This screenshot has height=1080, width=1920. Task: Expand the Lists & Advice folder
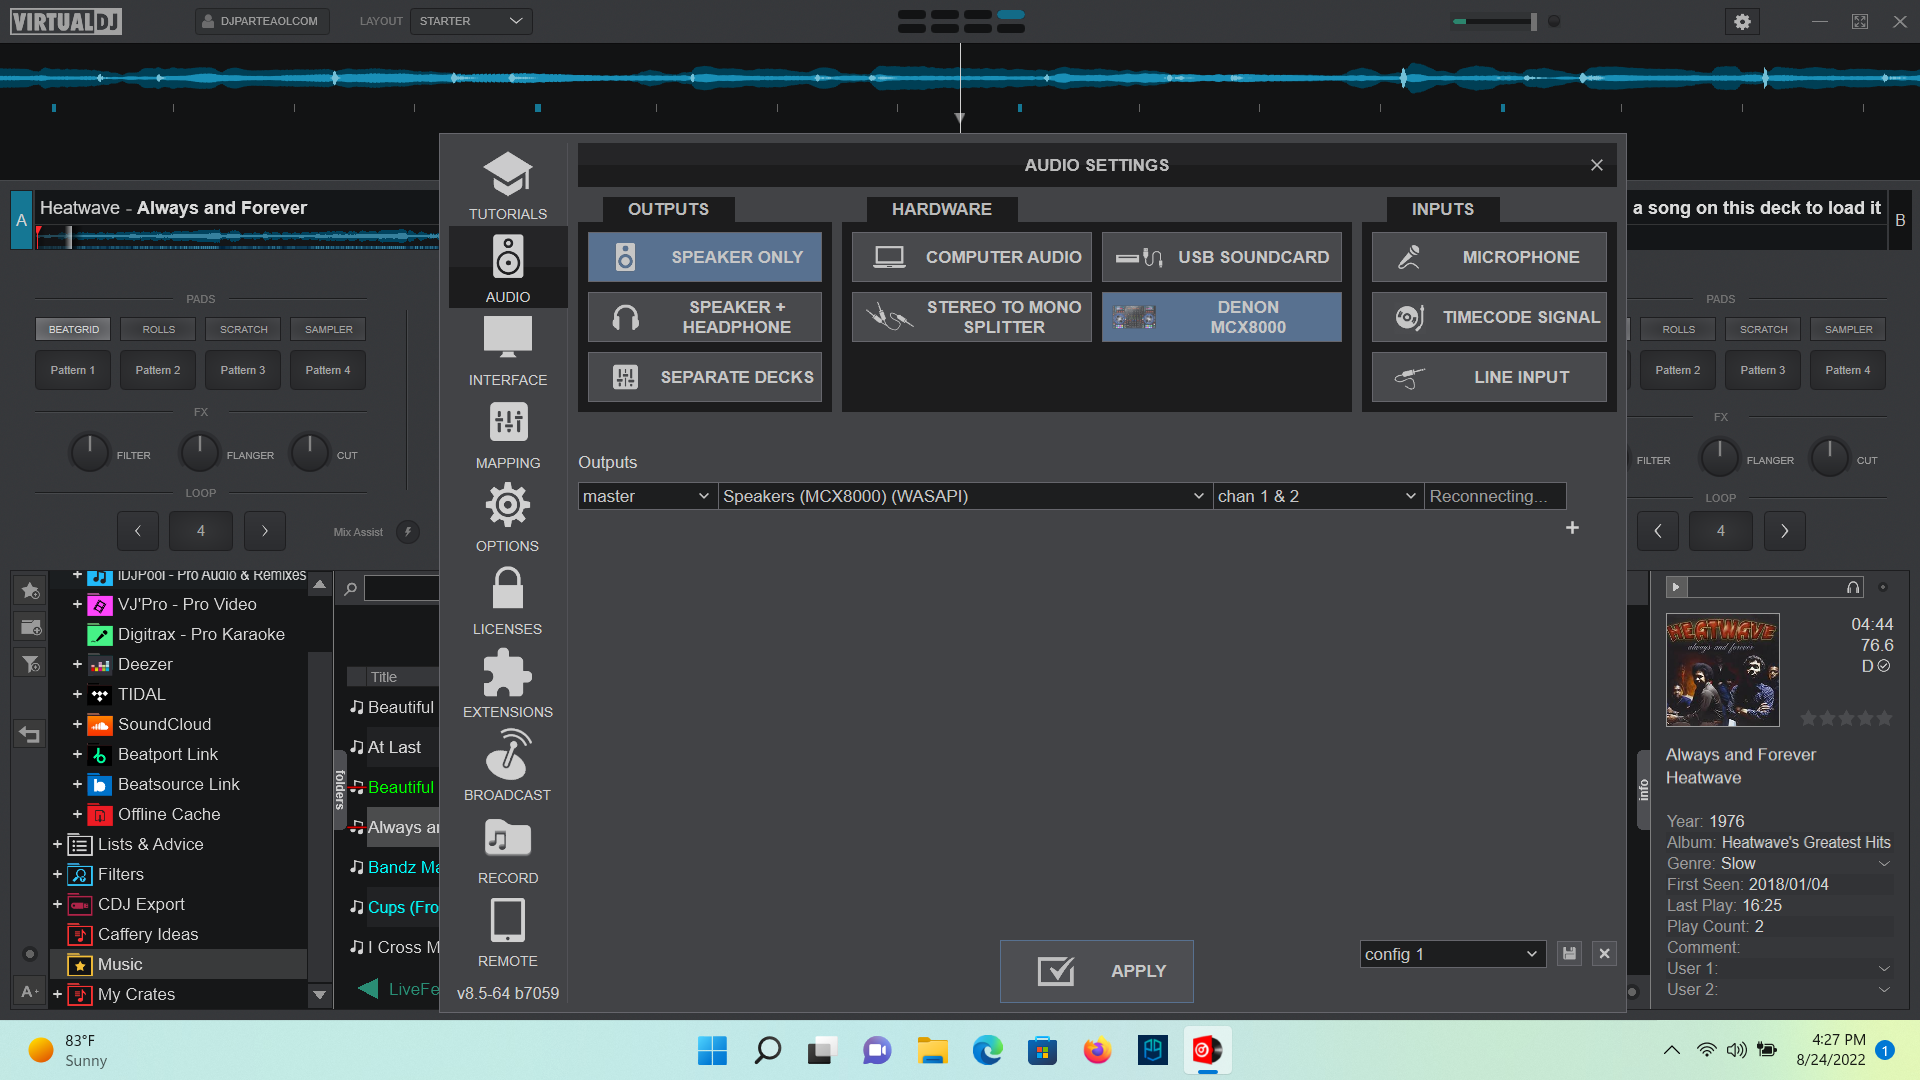coord(57,844)
